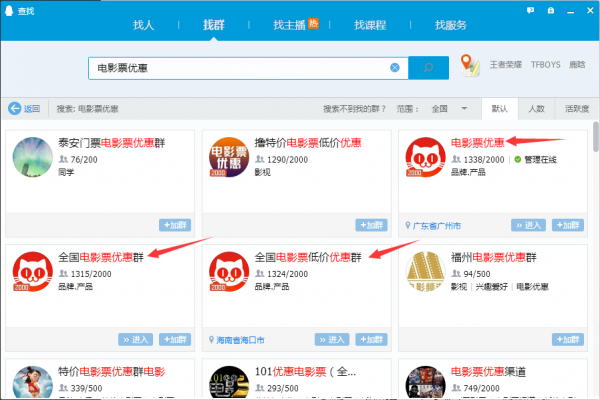
Task: Click hot keyword 鹿晗
Action: 577,65
